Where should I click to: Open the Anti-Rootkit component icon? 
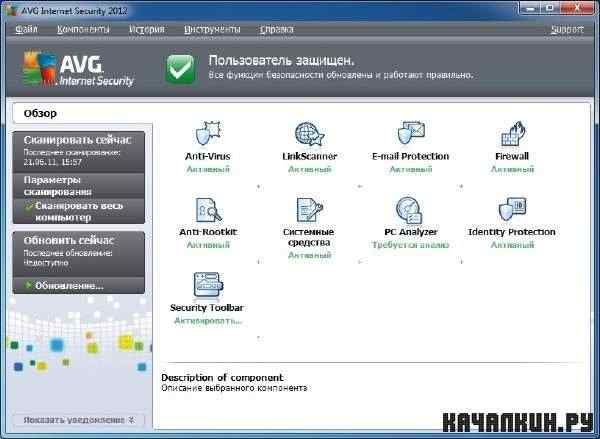pos(208,209)
